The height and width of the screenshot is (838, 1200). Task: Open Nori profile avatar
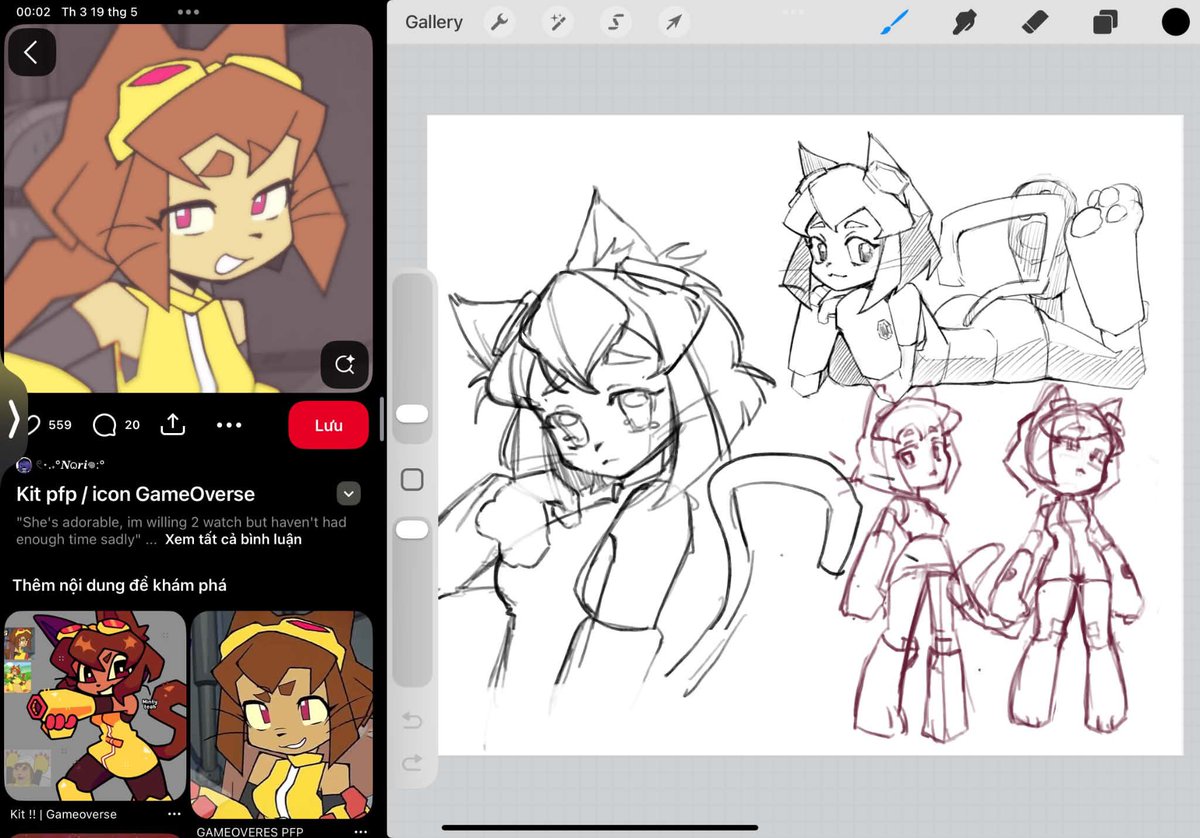click(24, 465)
